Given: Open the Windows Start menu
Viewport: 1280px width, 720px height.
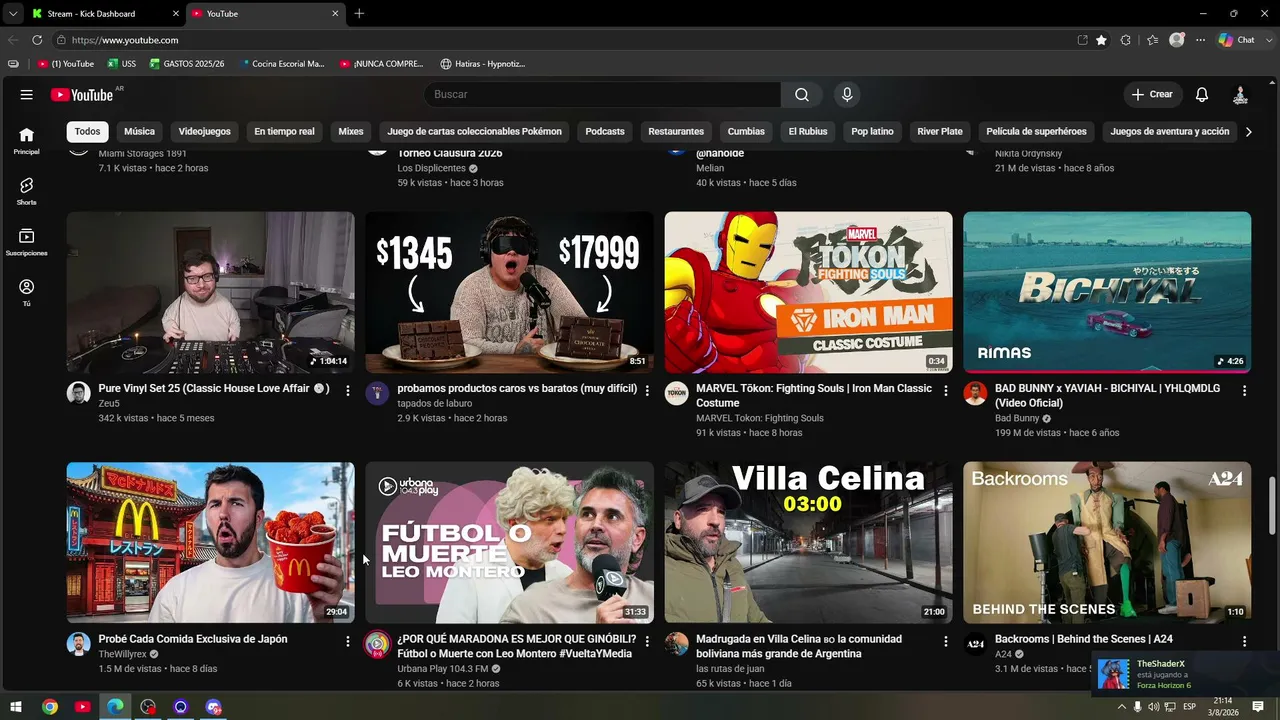Looking at the screenshot, I should [x=16, y=707].
